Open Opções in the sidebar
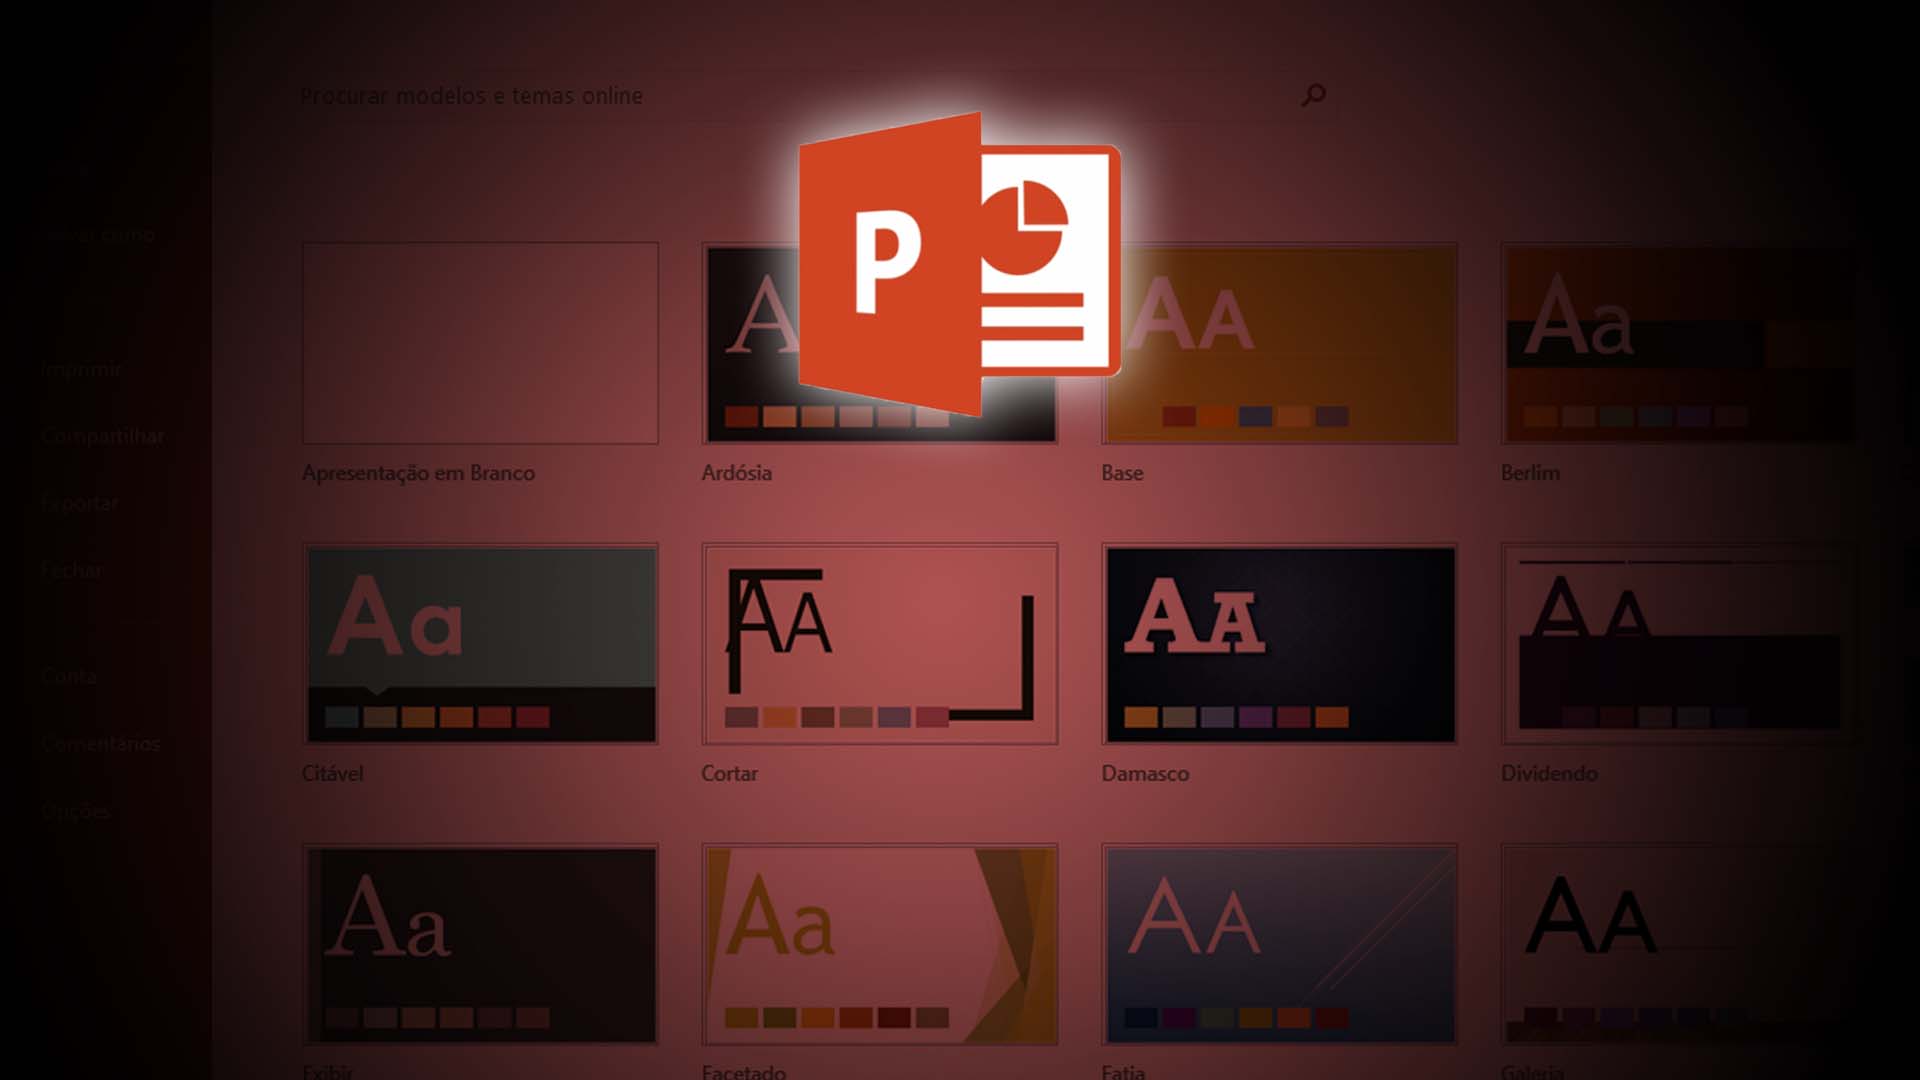The image size is (1920, 1080). tap(76, 811)
